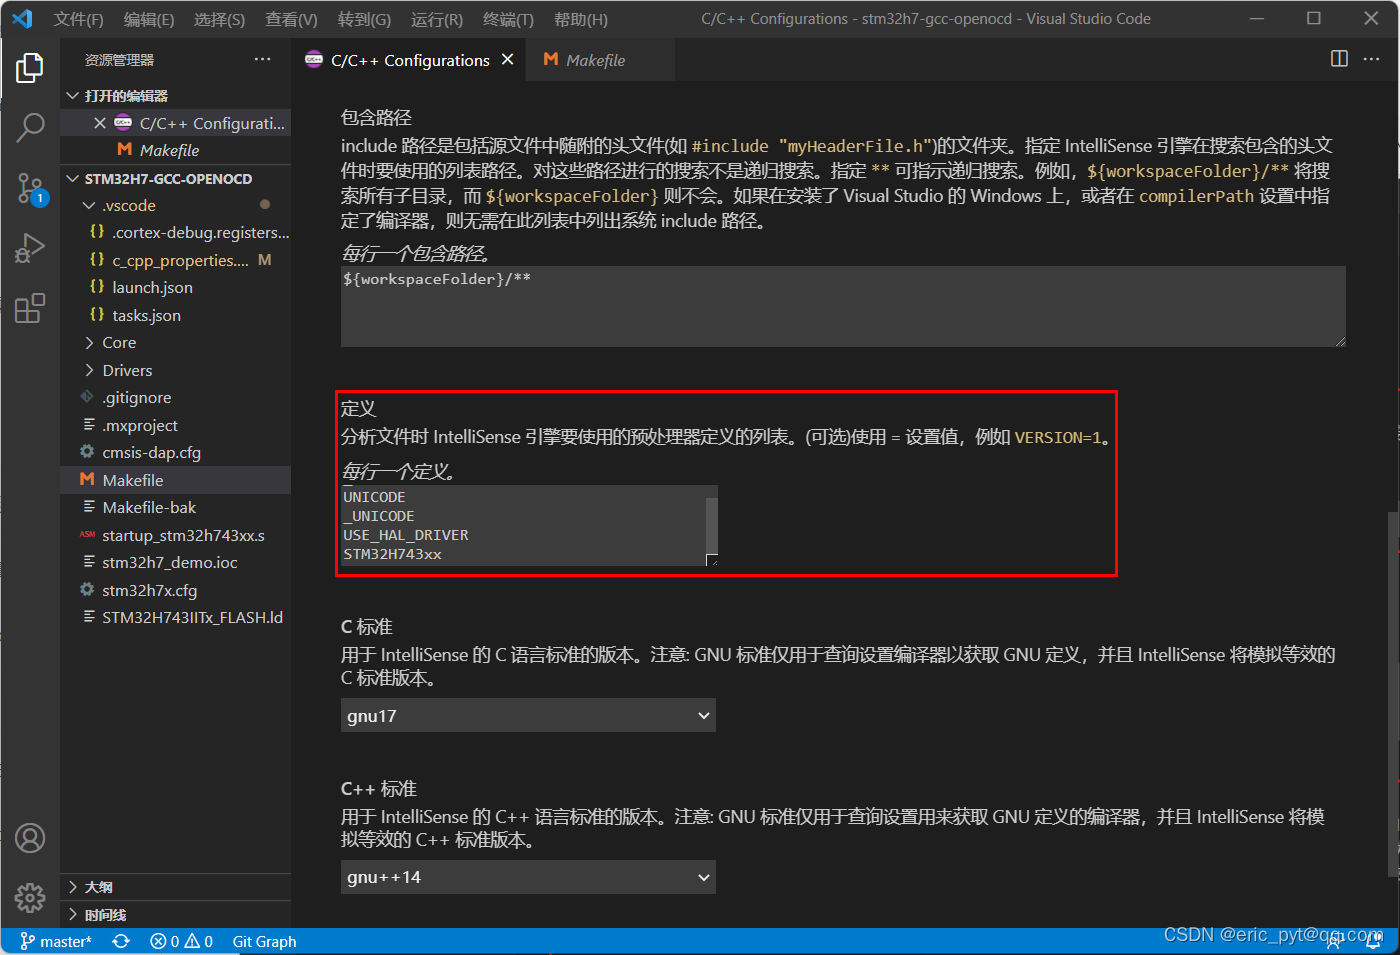Expand the 时间线 timeline section
1400x955 pixels.
(x=176, y=914)
